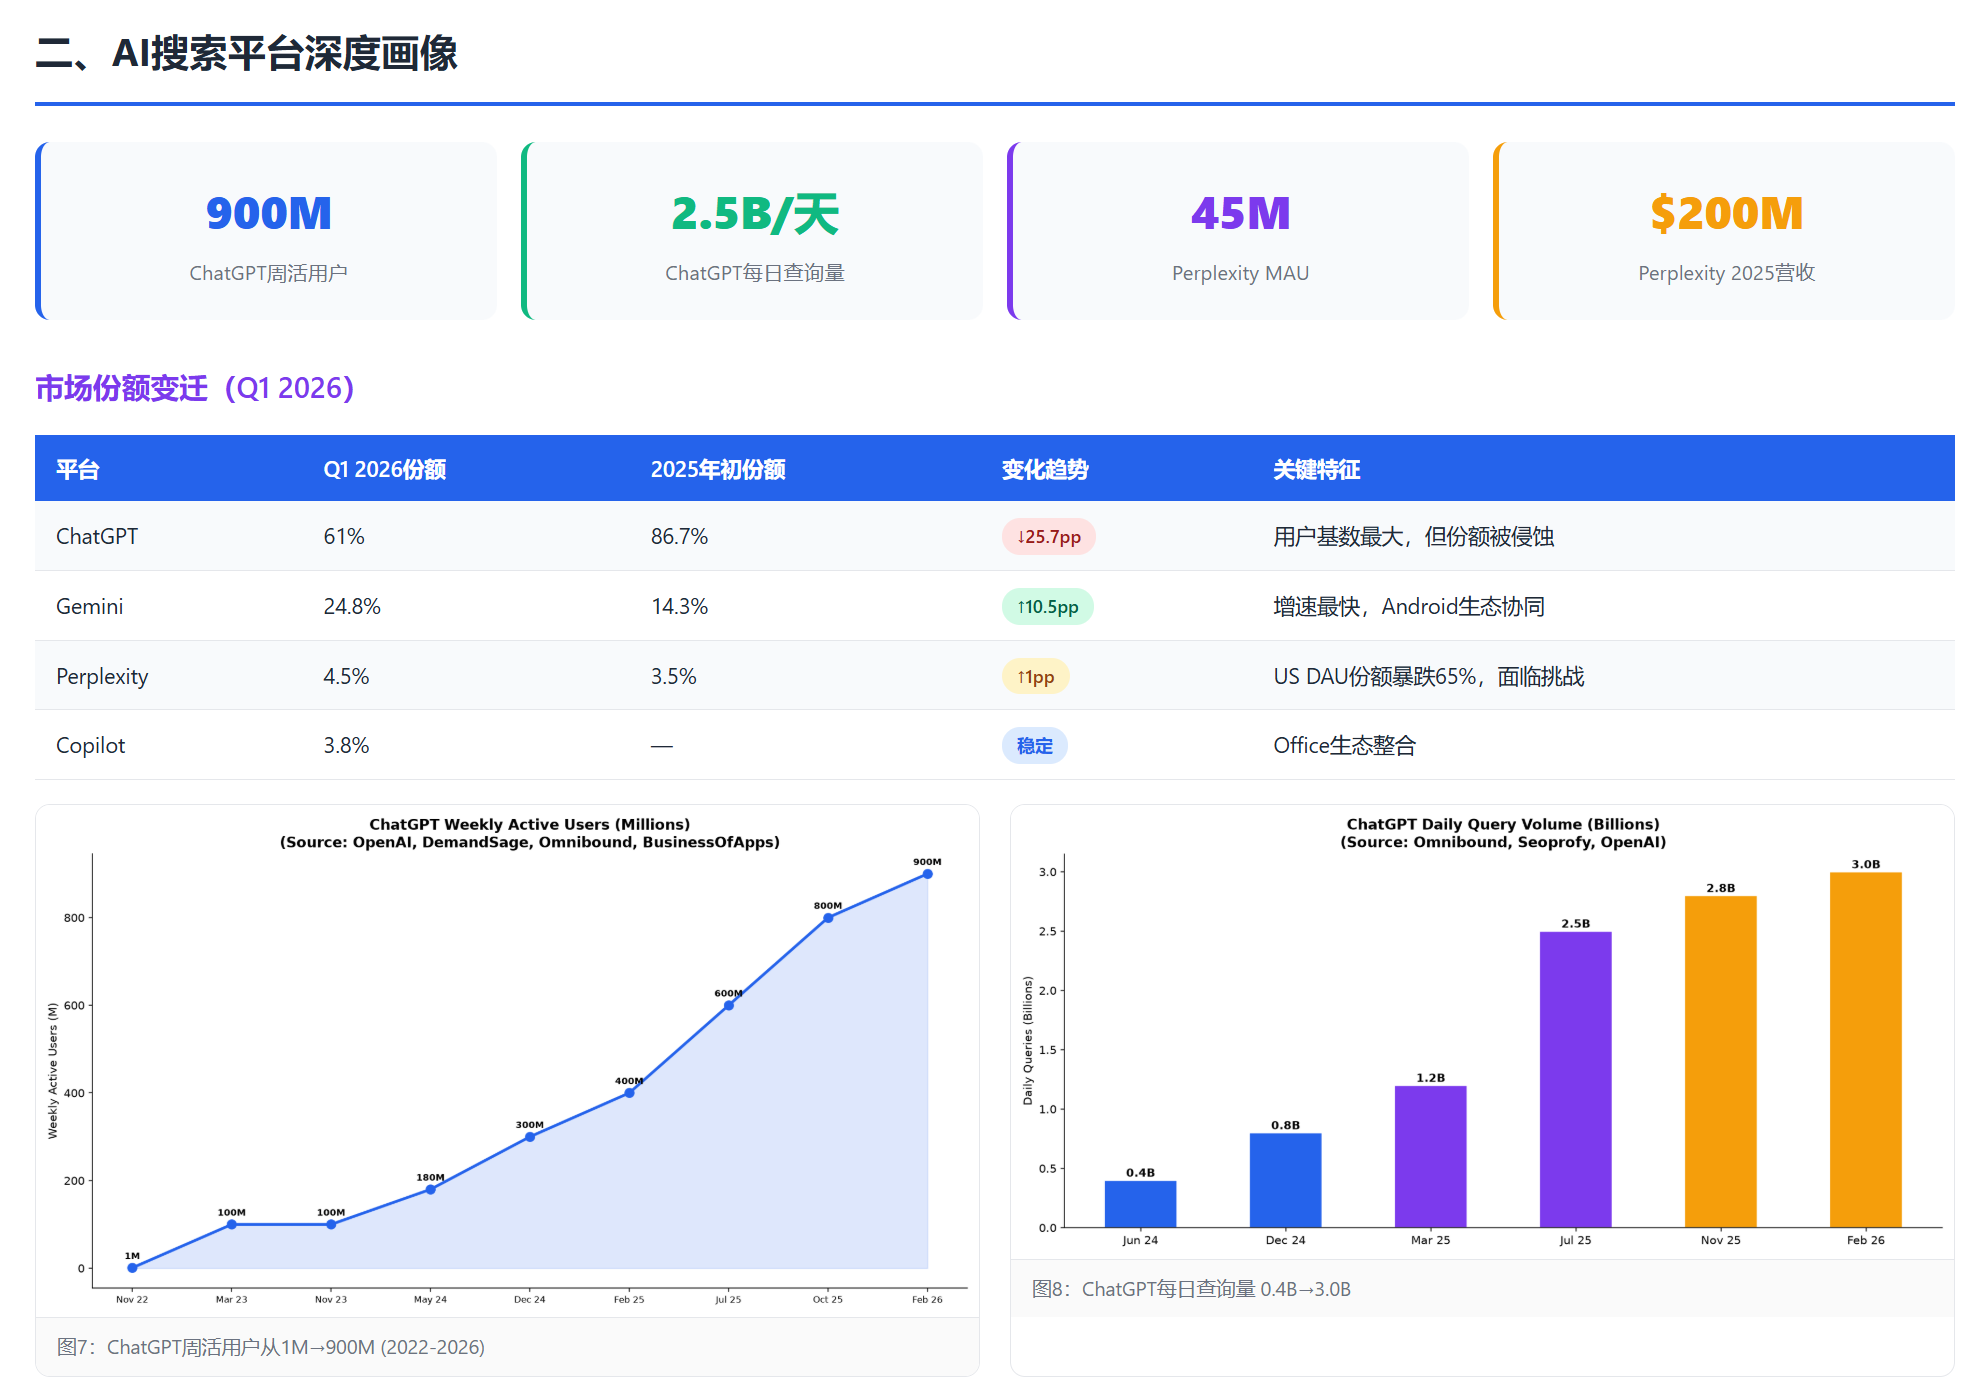Click the Q1 2026份额 column header
The width and height of the screenshot is (1979, 1389).
[x=384, y=469]
